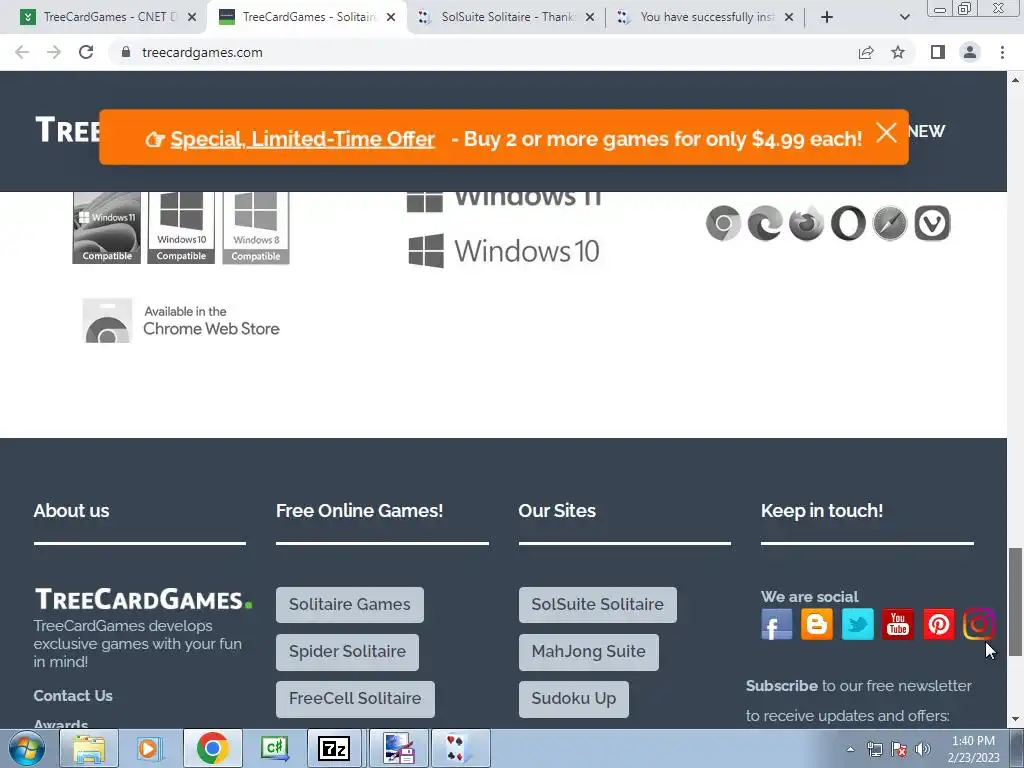Open the Chrome Web Store badge
The height and width of the screenshot is (768, 1024).
pyautogui.click(x=181, y=321)
